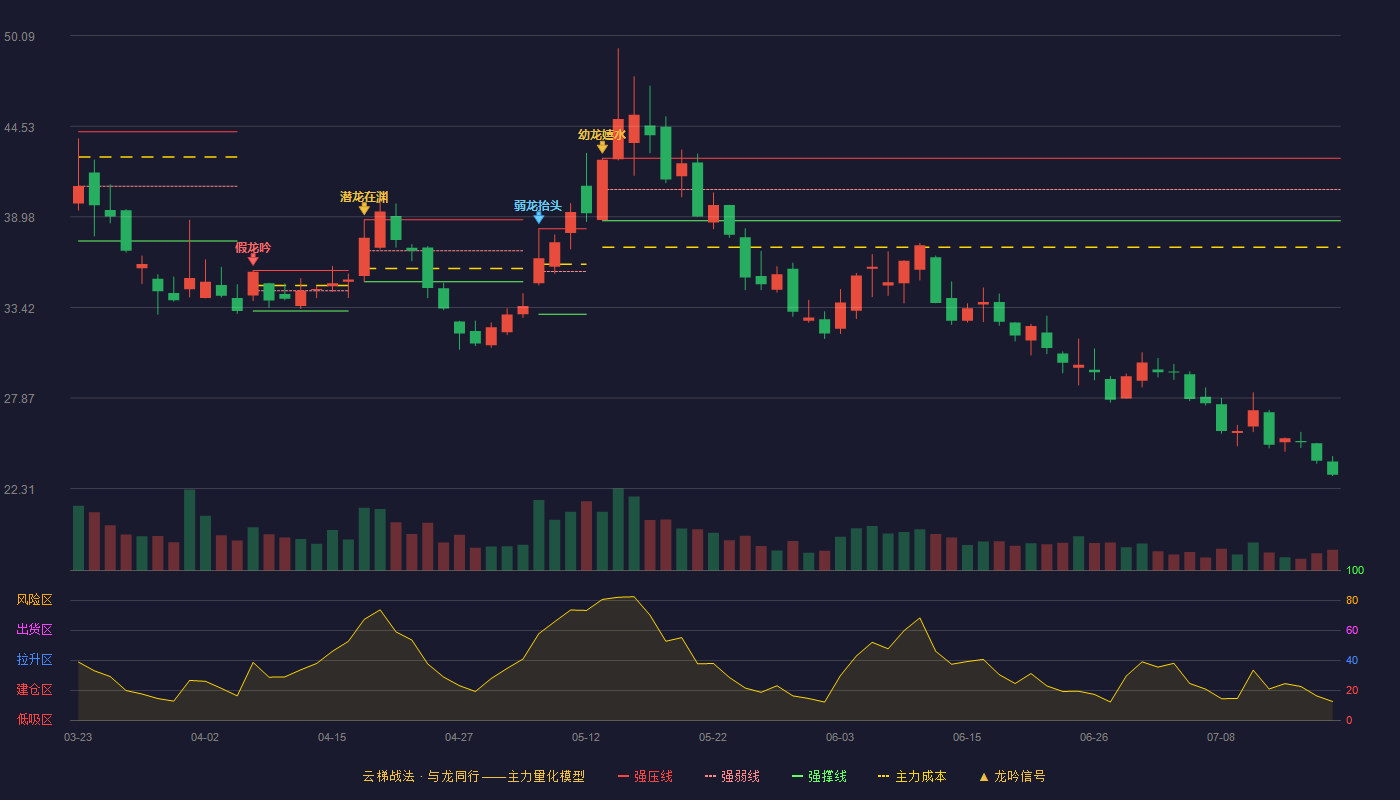
Task: Click the 03-23 date label
Action: (78, 737)
